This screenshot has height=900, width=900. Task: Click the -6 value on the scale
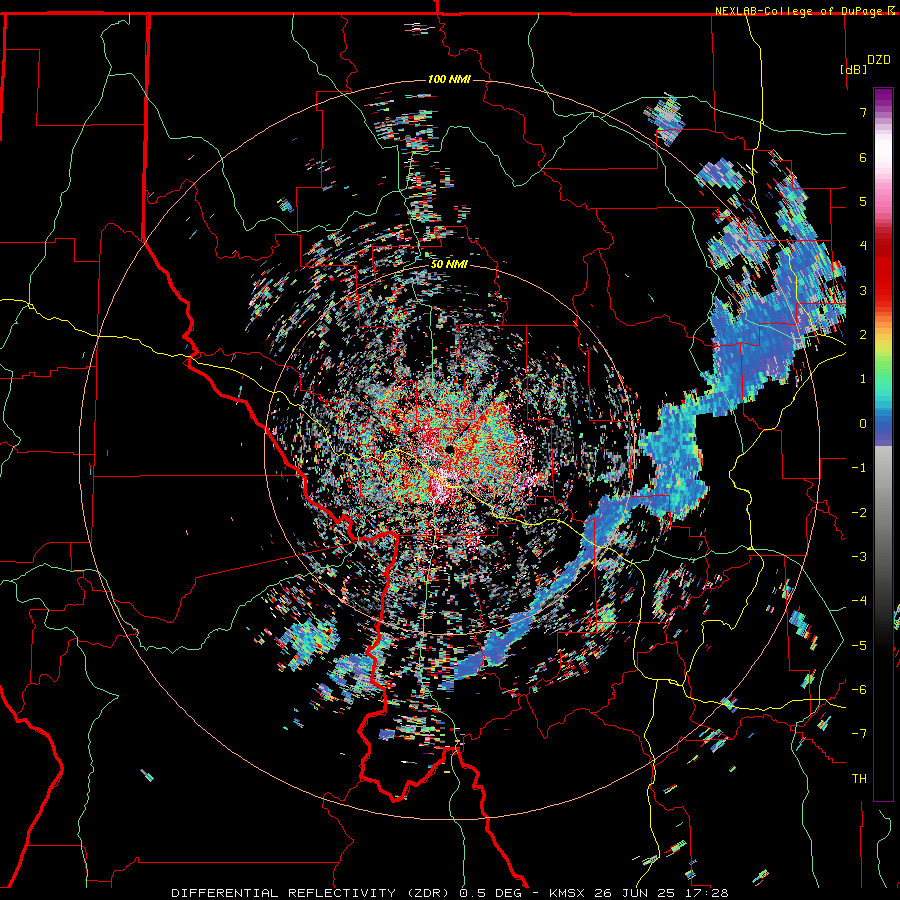pyautogui.click(x=859, y=690)
